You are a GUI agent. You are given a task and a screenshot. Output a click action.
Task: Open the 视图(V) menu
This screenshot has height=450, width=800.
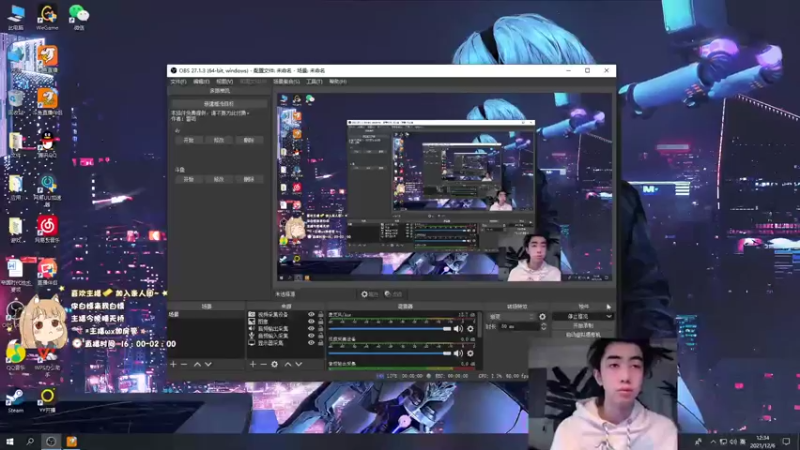[224, 82]
